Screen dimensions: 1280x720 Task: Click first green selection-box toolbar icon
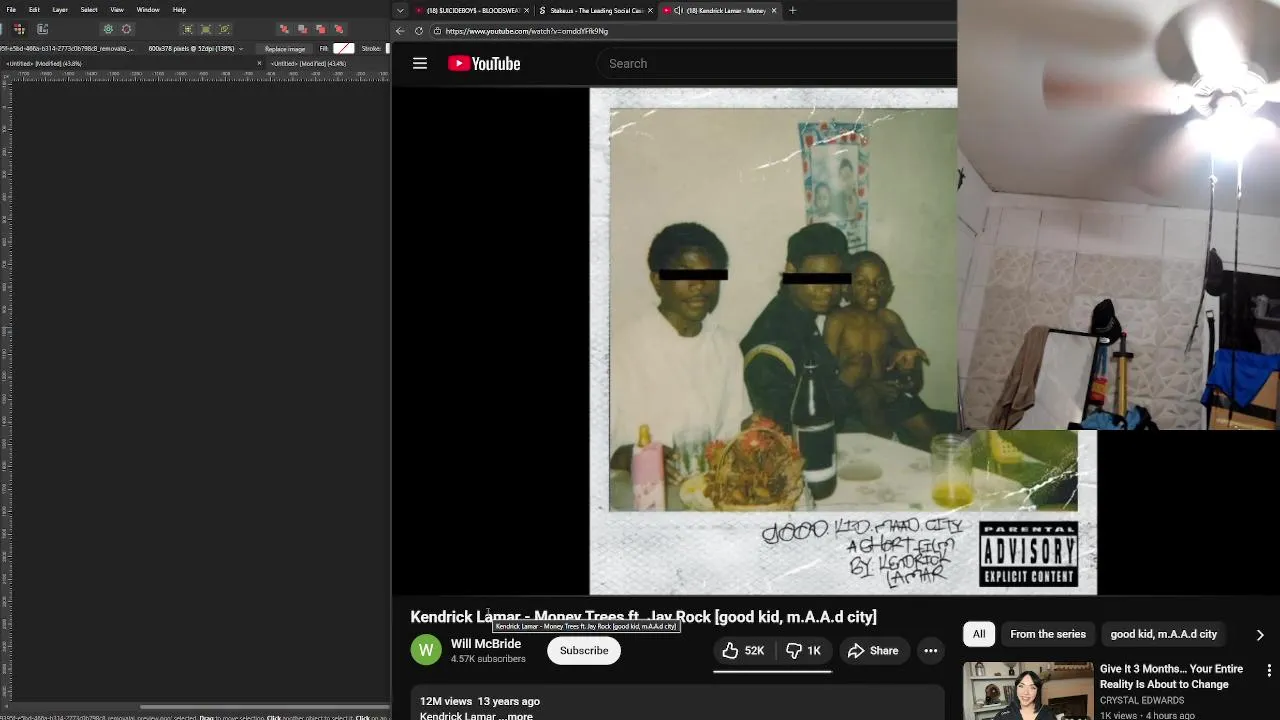pos(187,29)
